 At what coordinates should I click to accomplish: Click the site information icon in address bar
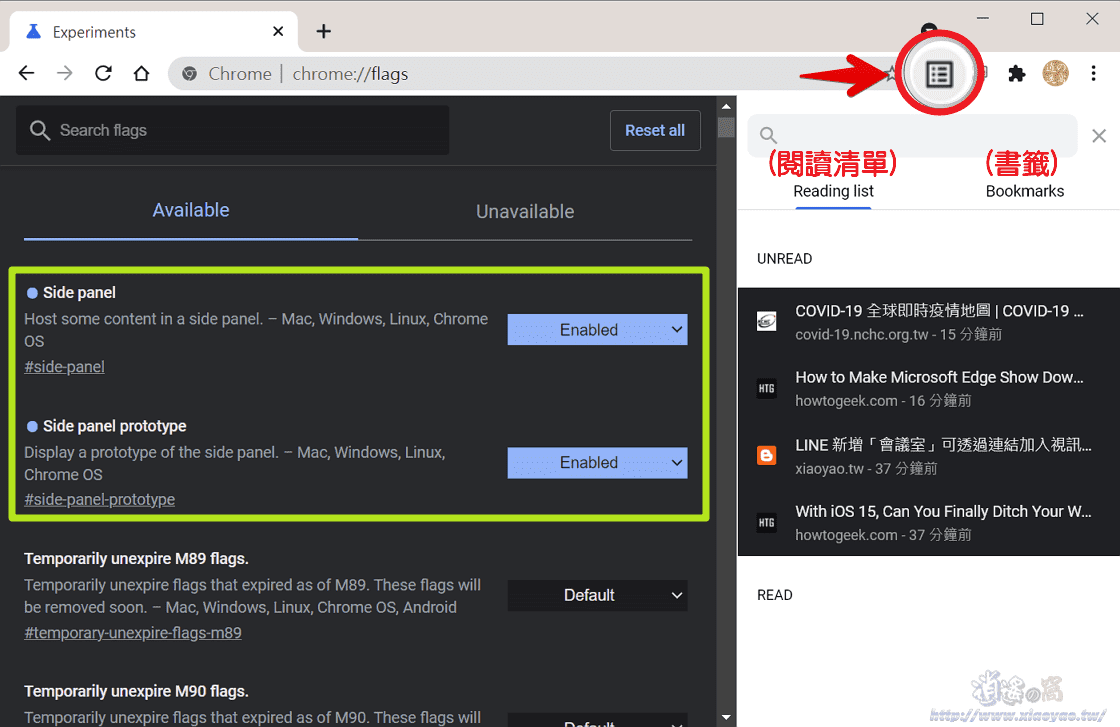point(189,73)
